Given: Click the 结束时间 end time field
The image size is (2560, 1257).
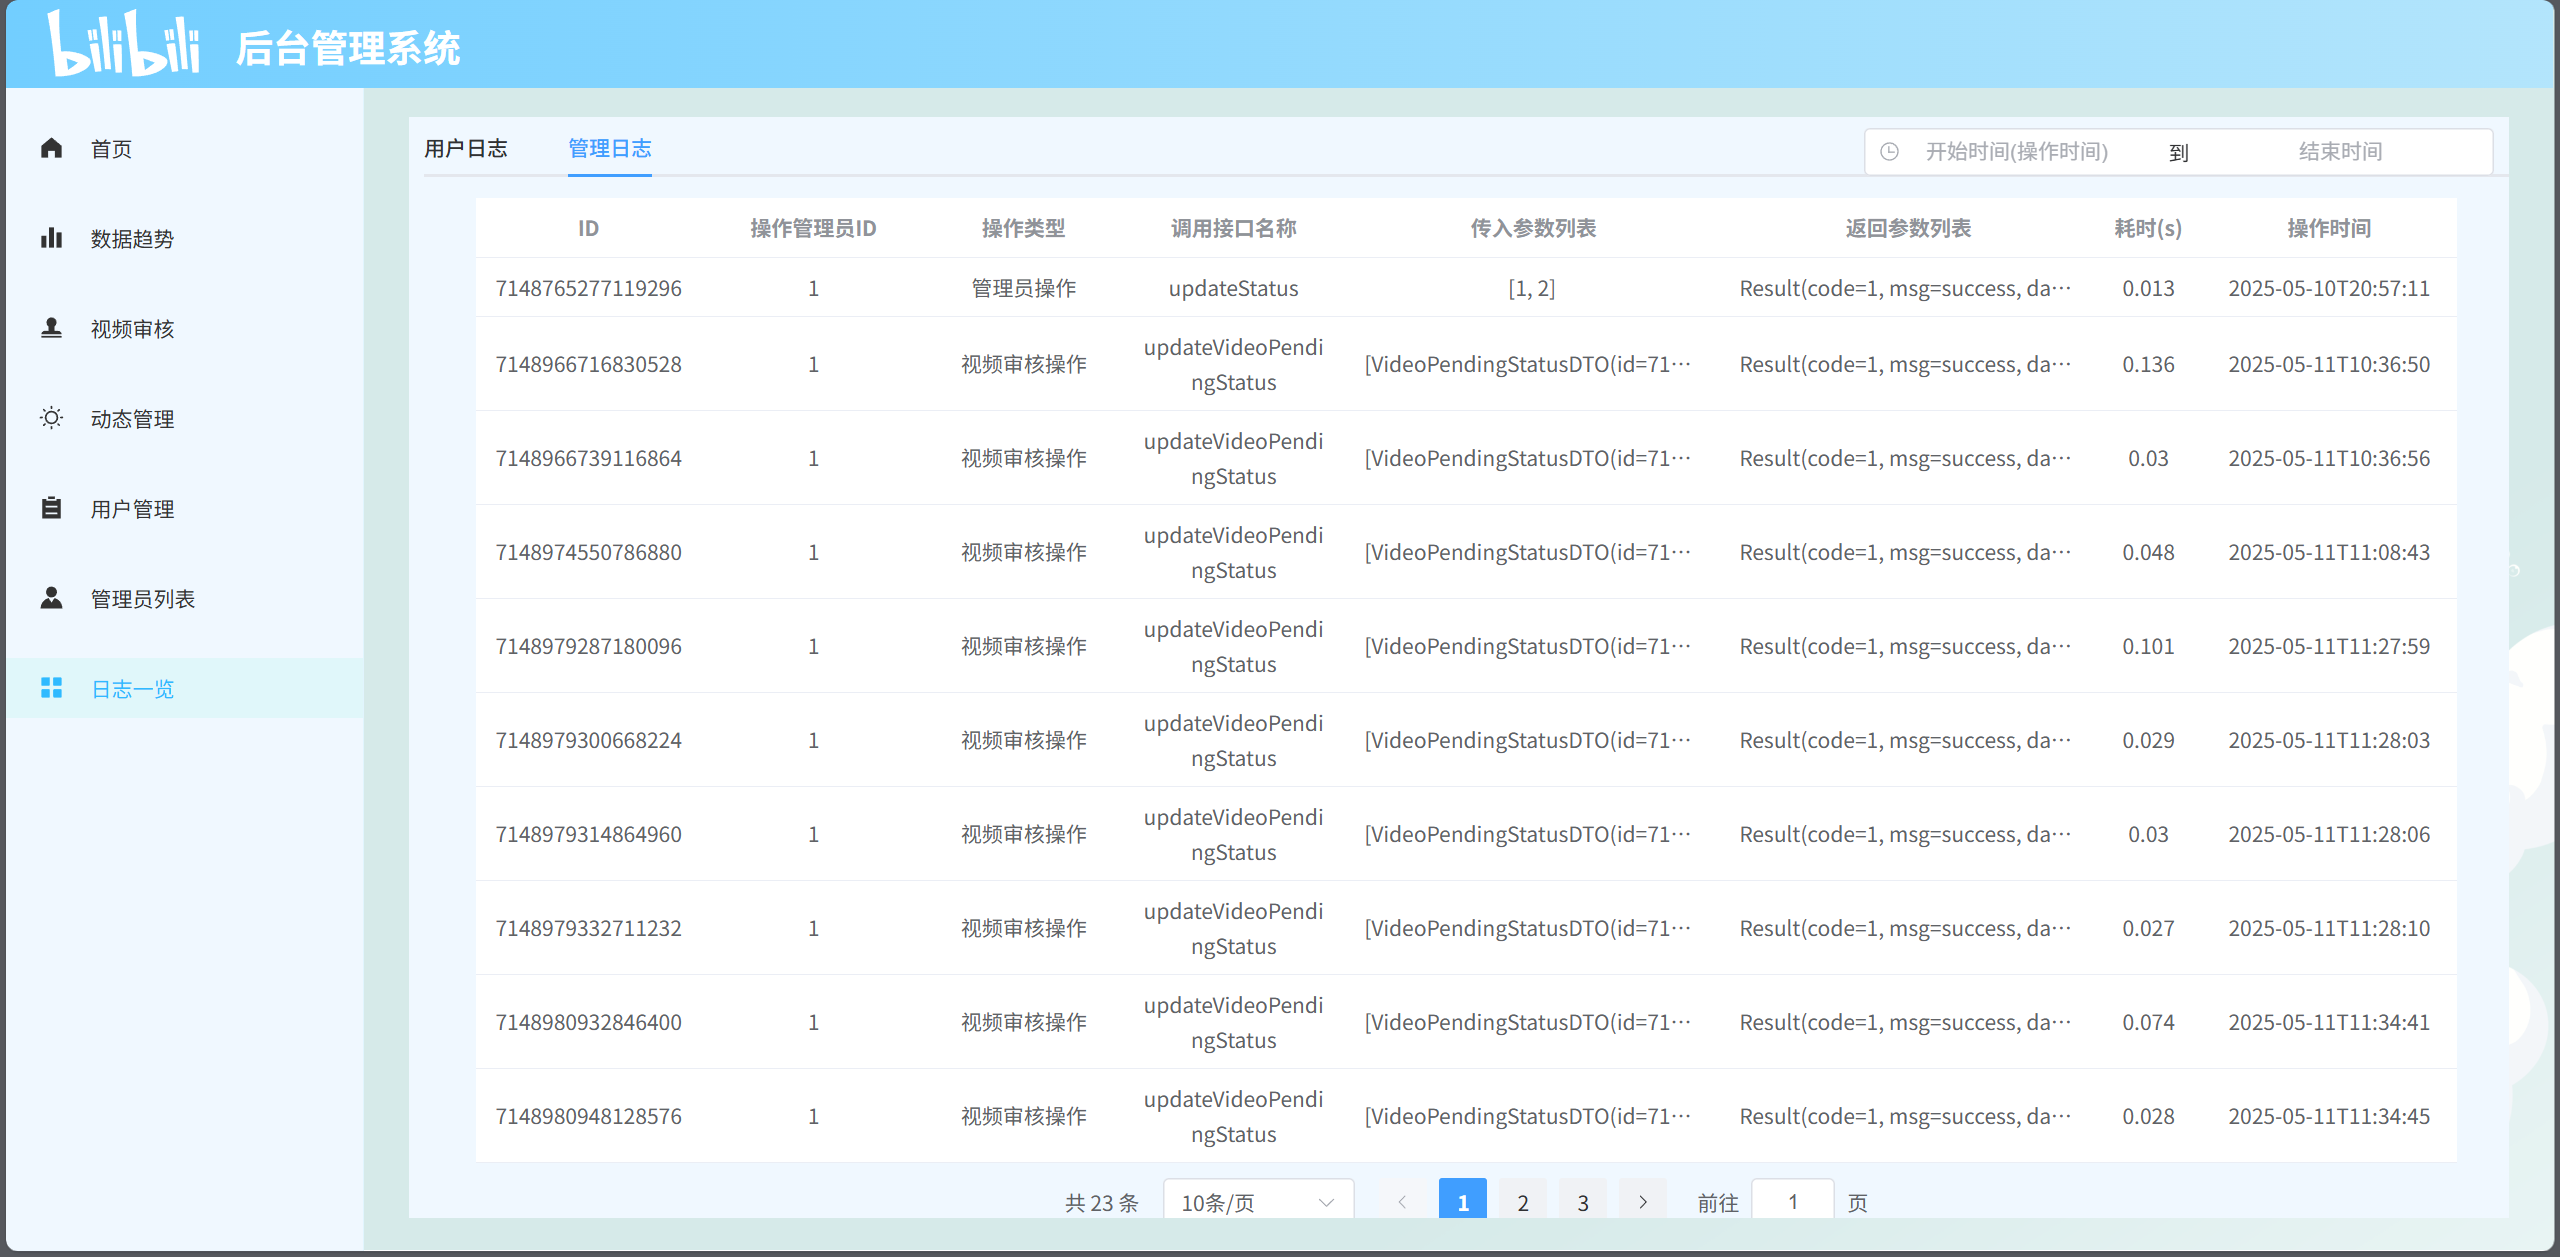Looking at the screenshot, I should (2339, 152).
